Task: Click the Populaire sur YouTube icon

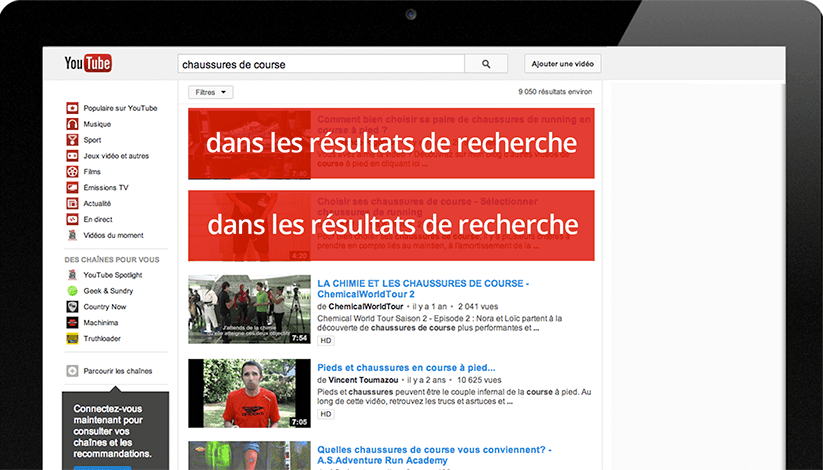Action: pyautogui.click(x=72, y=108)
